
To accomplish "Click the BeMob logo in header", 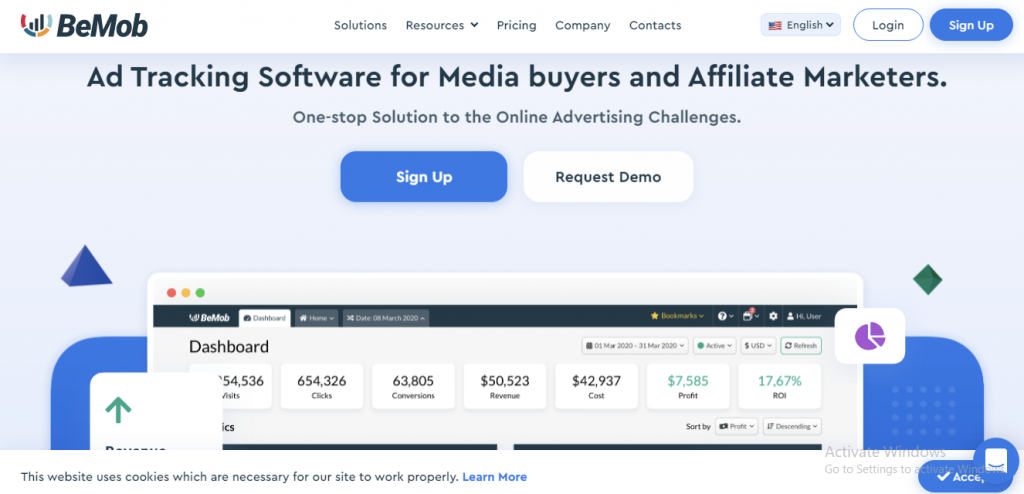I will point(84,25).
